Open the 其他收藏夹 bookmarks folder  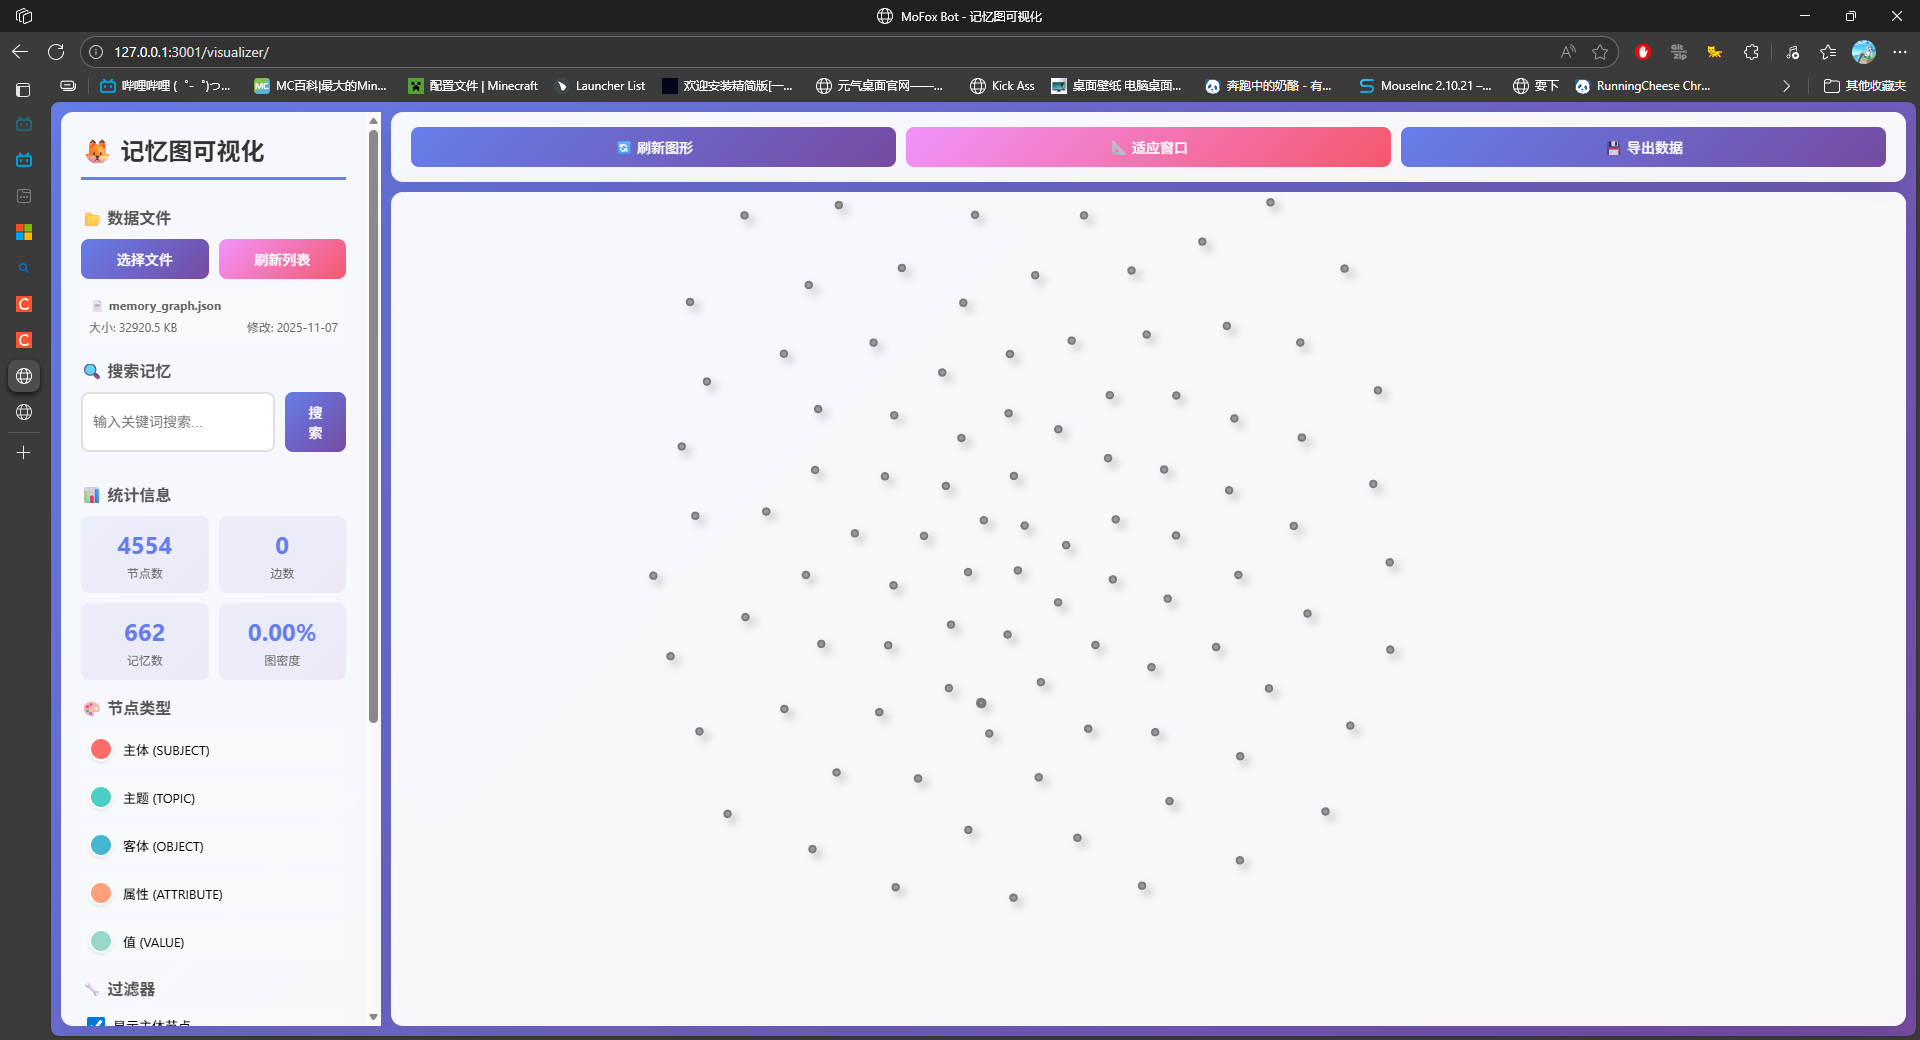pos(1865,86)
